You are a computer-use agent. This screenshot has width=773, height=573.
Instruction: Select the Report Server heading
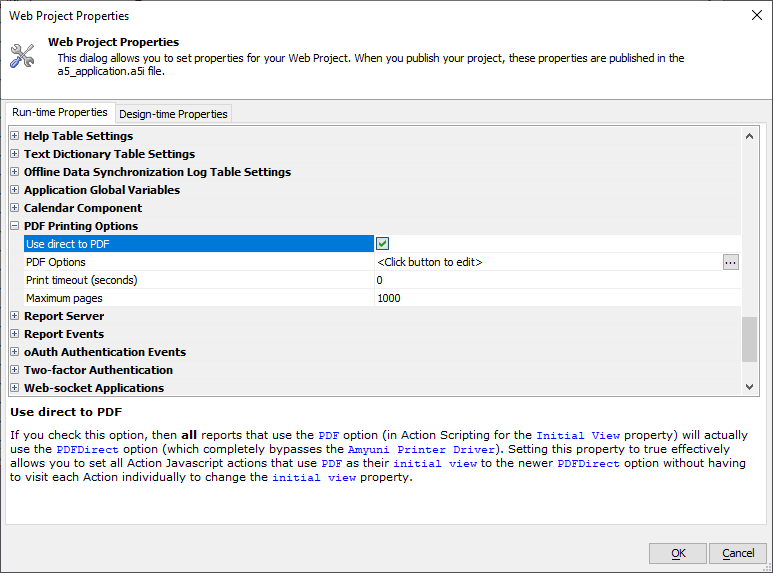click(x=64, y=316)
